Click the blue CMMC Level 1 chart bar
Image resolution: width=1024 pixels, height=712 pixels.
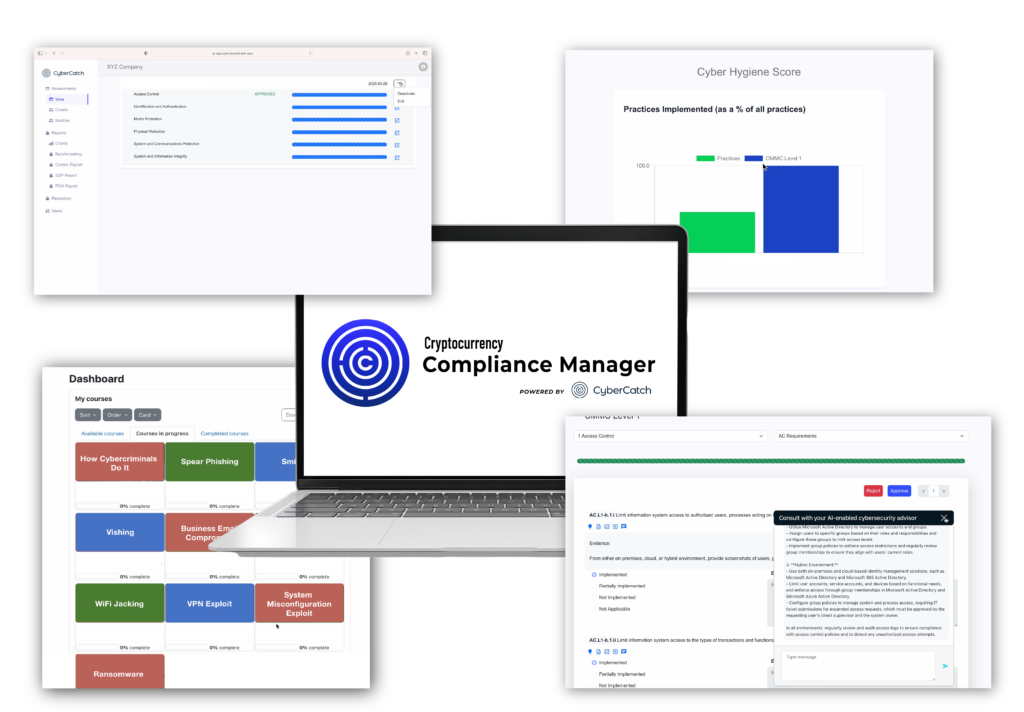click(801, 209)
